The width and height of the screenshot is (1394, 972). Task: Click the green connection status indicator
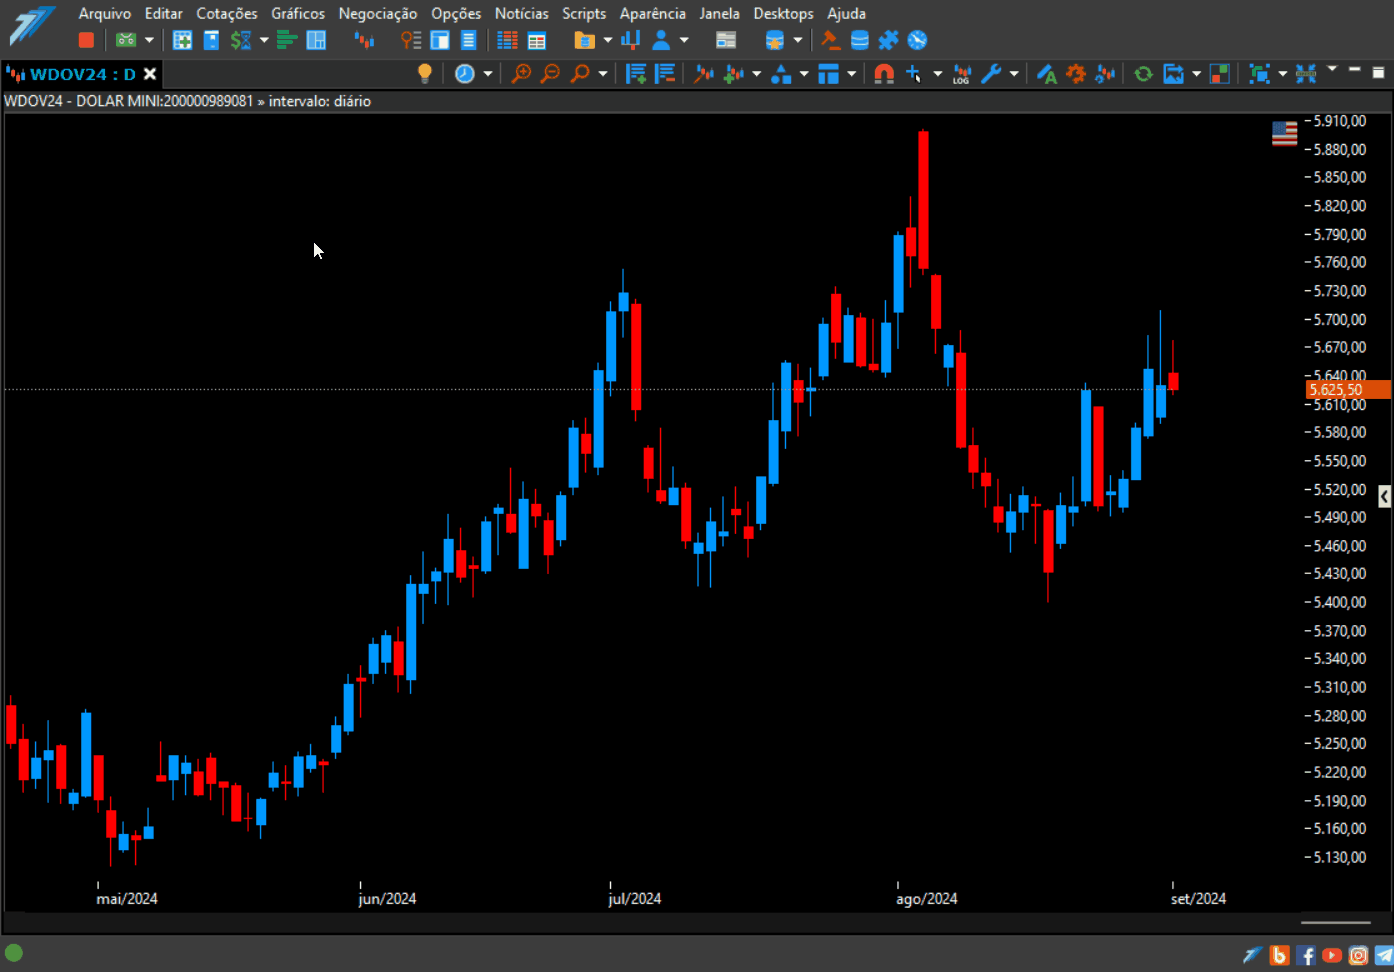pyautogui.click(x=14, y=953)
